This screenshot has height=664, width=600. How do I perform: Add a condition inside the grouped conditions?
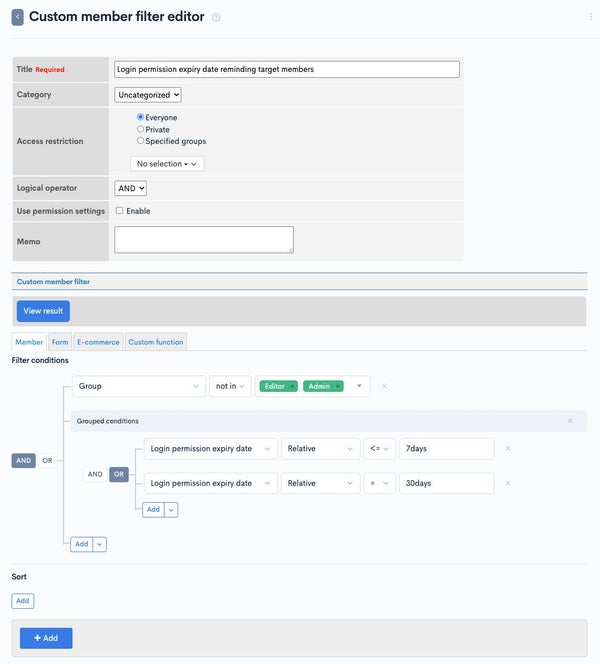tap(153, 510)
